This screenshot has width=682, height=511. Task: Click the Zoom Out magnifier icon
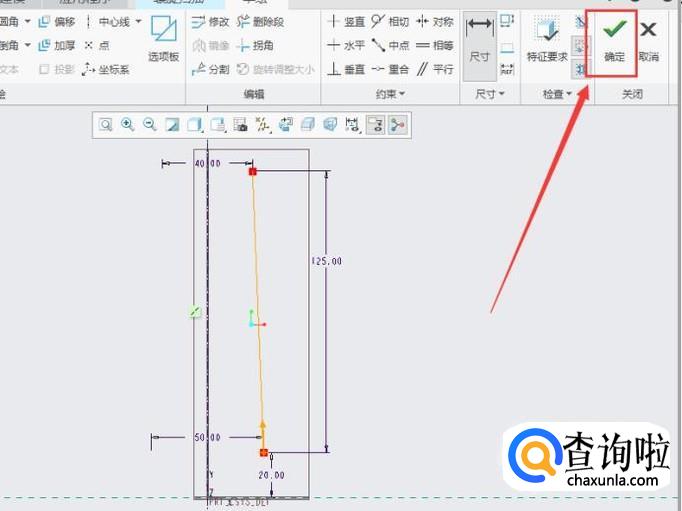click(150, 125)
